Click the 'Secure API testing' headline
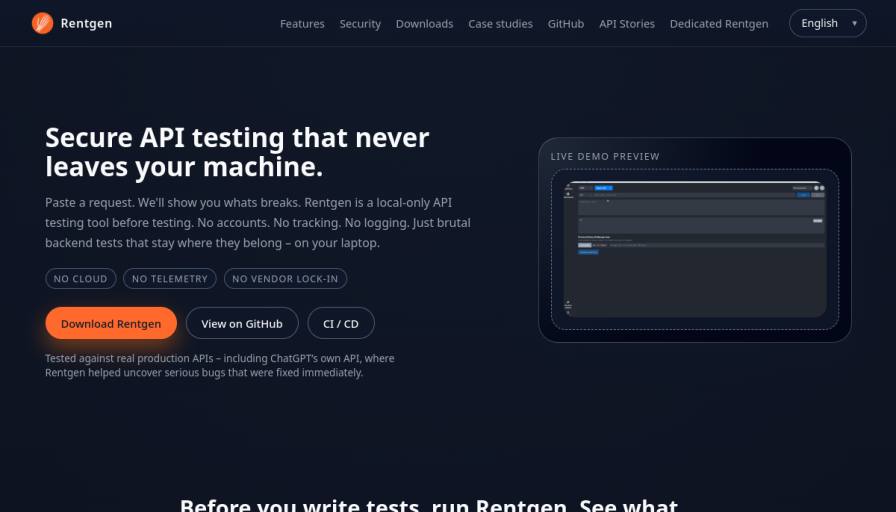896x512 pixels. [237, 152]
